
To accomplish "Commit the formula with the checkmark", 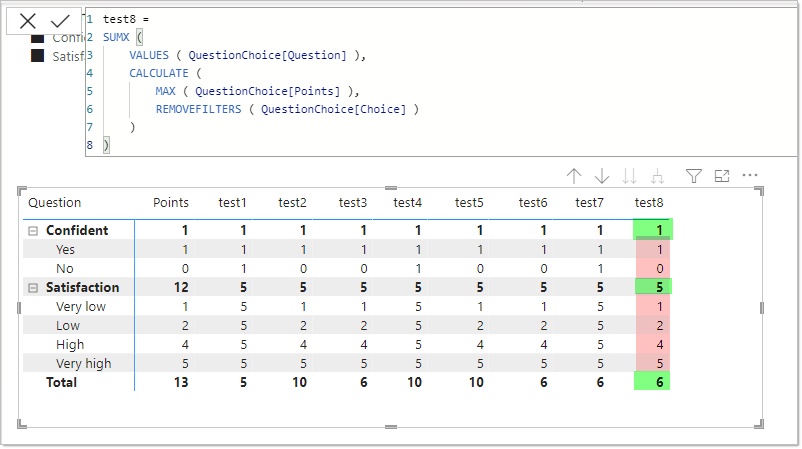I will 60,21.
